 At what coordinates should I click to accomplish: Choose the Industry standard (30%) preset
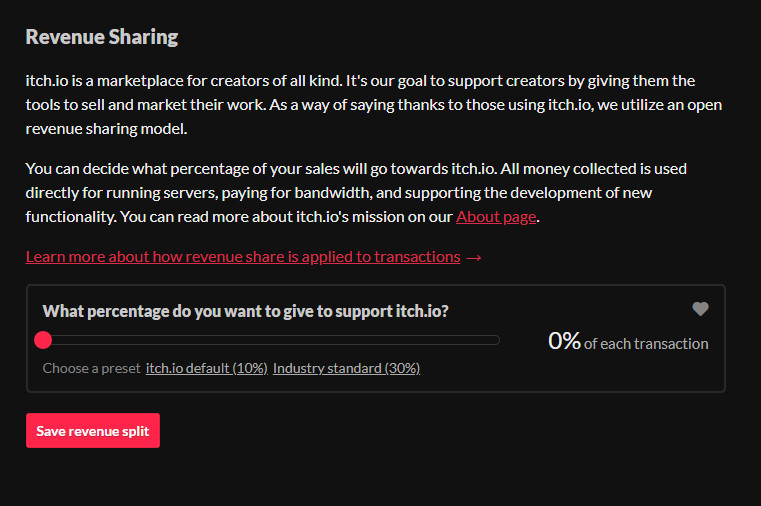346,368
